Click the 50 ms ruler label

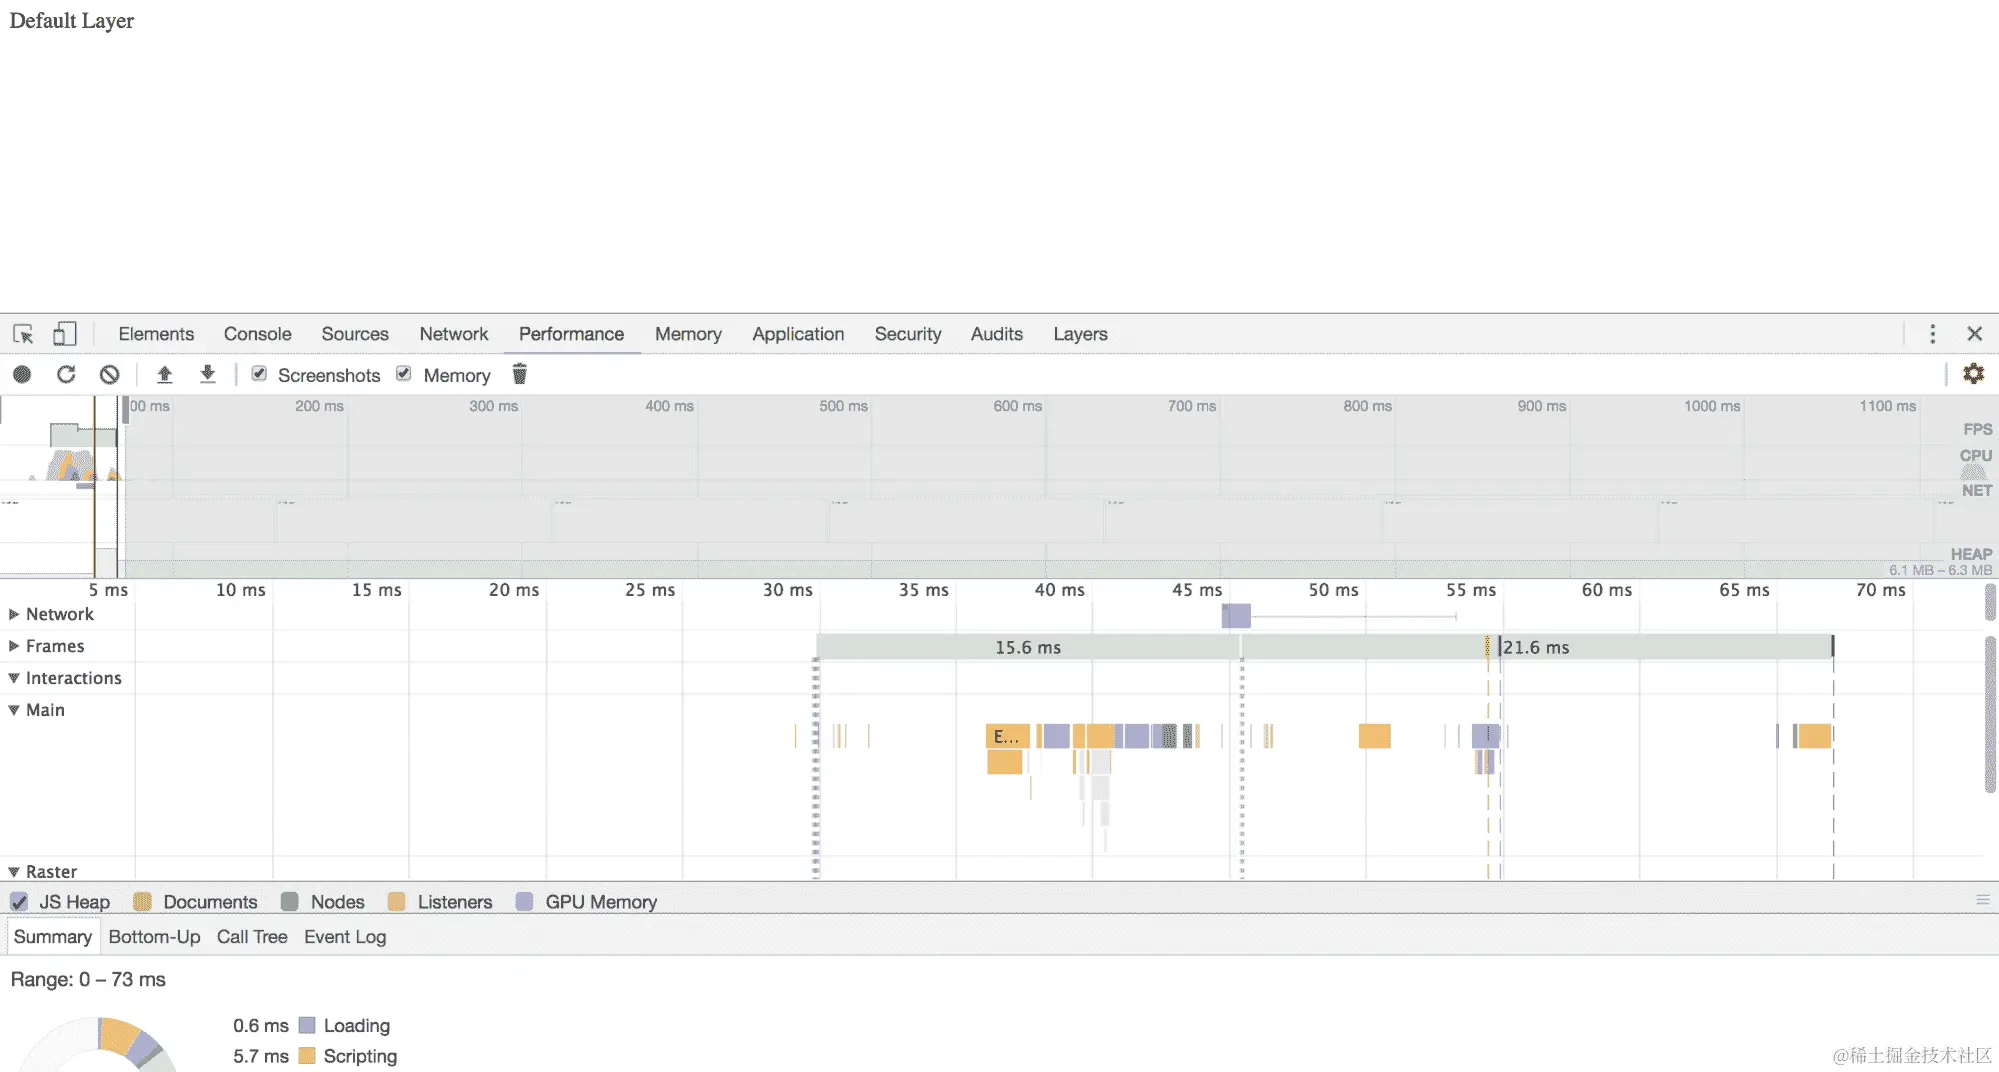(x=1333, y=590)
